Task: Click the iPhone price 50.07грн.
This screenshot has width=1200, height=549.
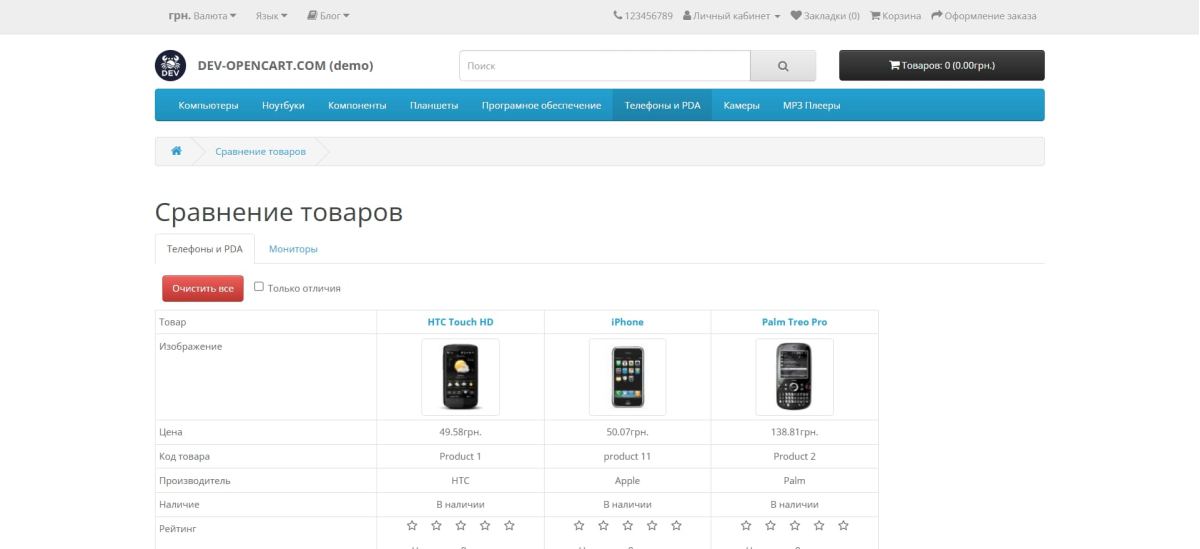Action: [627, 433]
